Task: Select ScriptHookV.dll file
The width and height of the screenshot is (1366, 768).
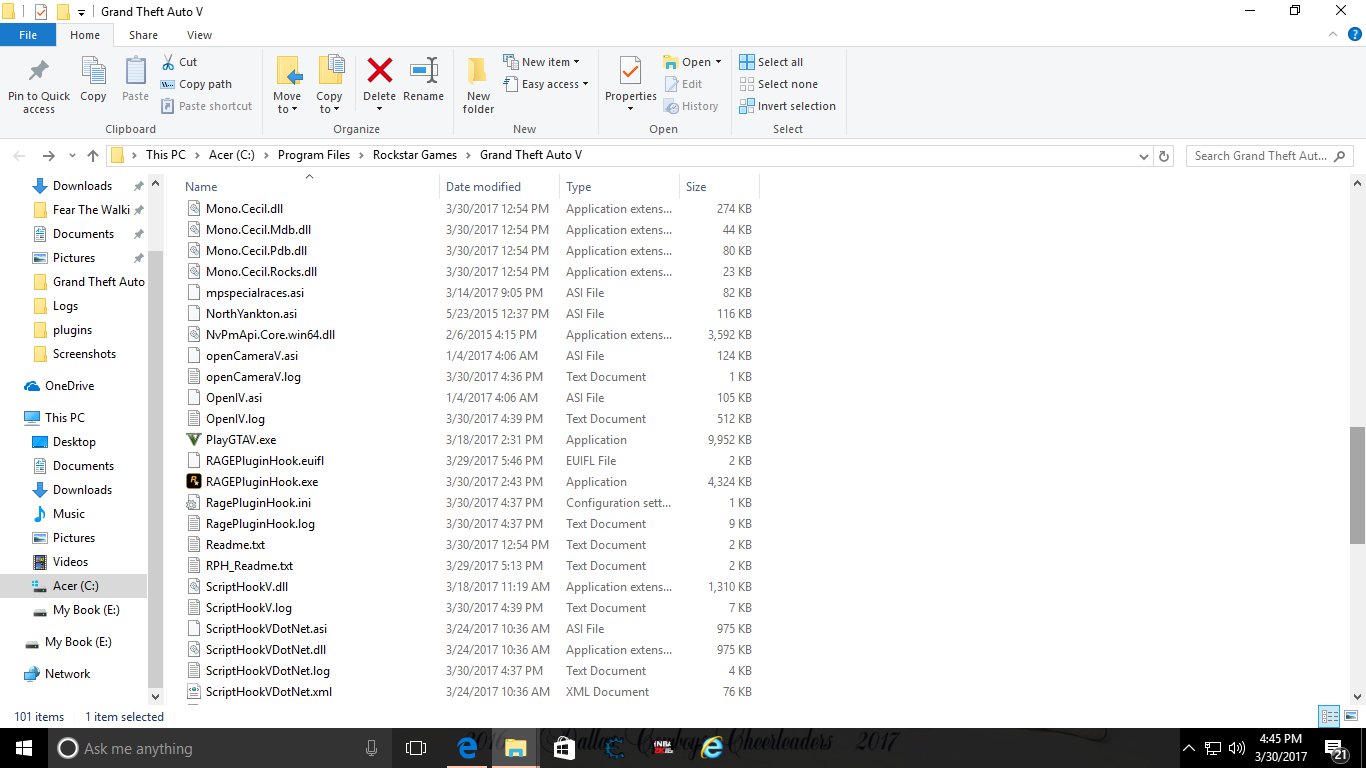Action: tap(246, 587)
